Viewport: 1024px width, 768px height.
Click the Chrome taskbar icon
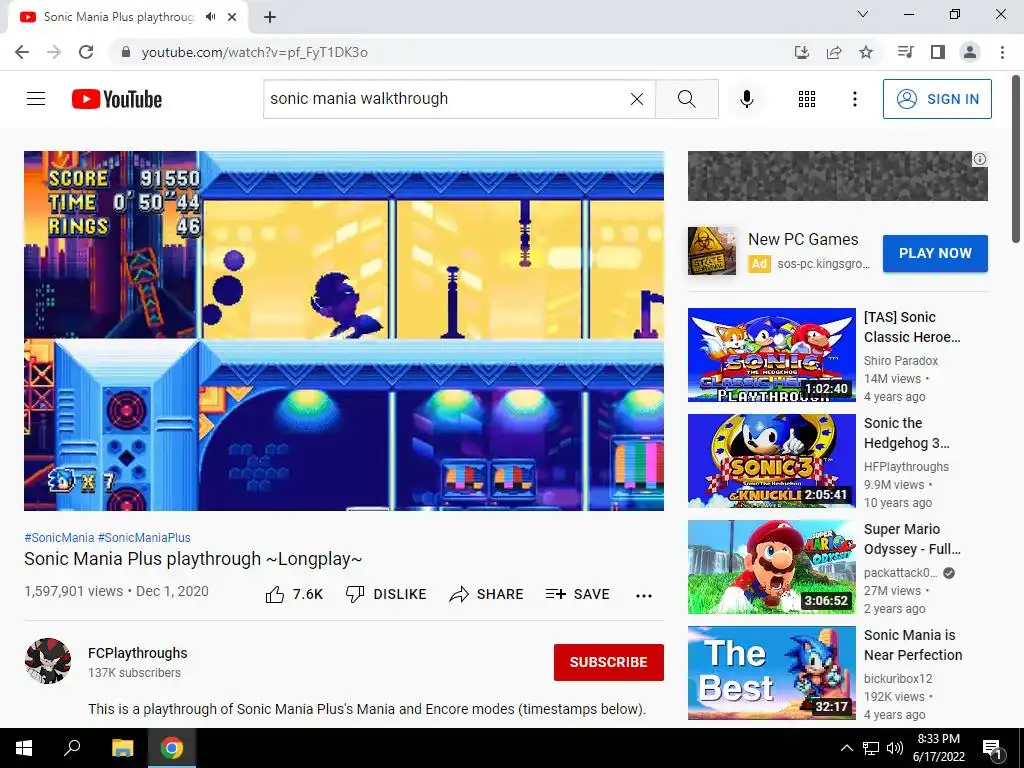[172, 748]
